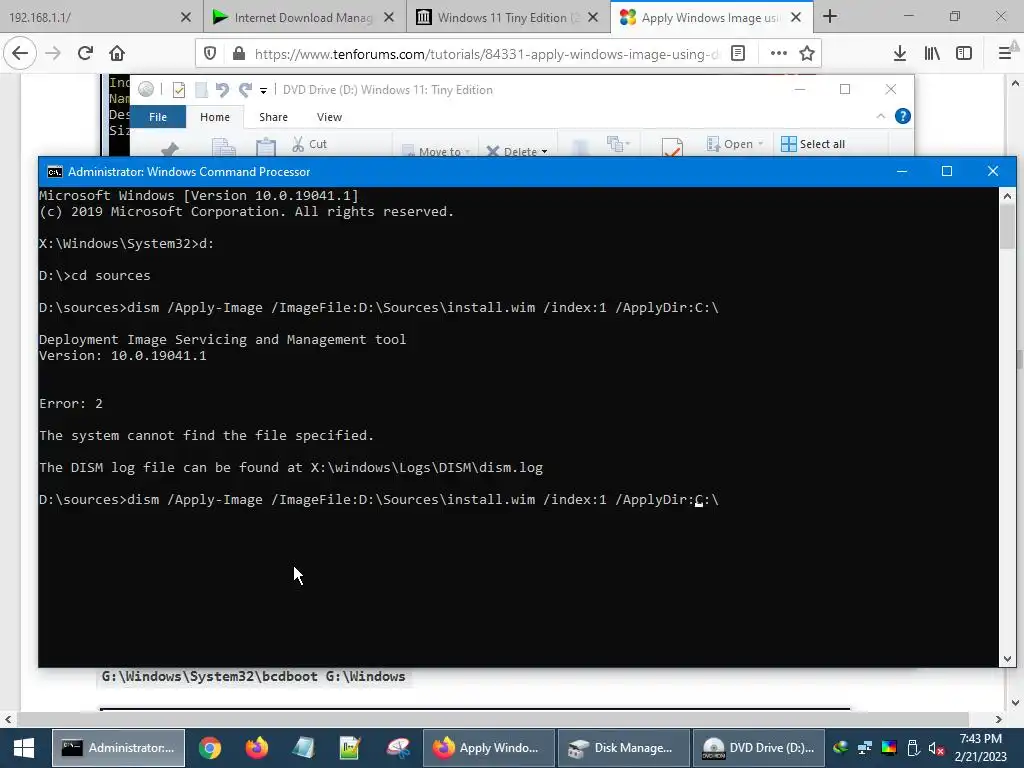Go to the Firefox home page
1024x768 pixels.
117,54
